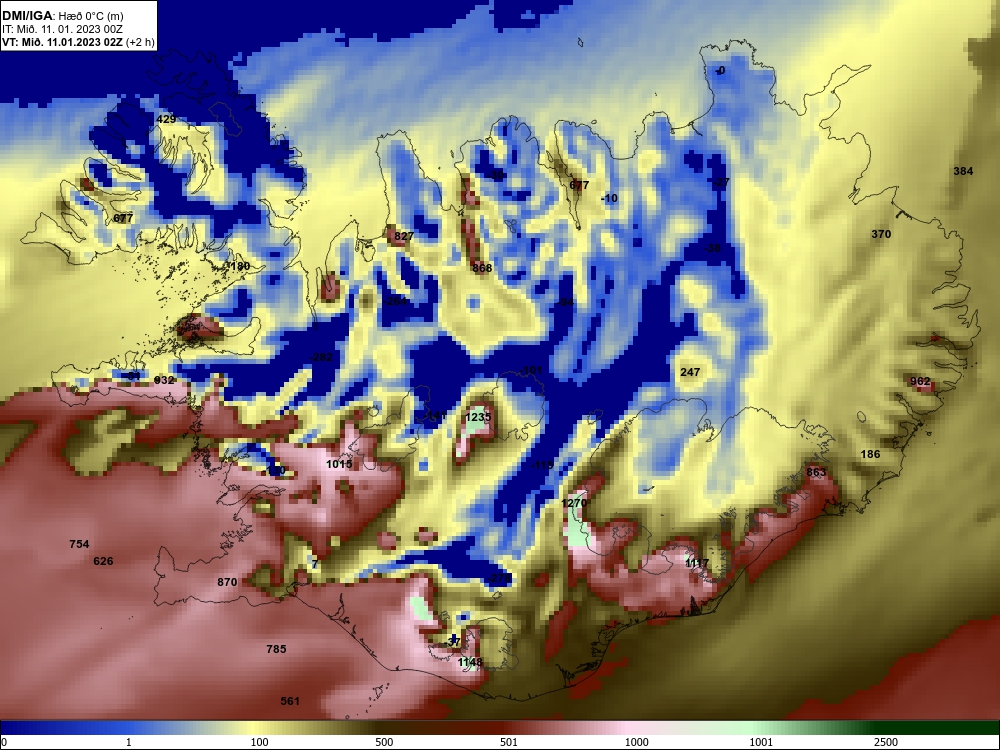
Task: Click the -264 value label on the map
Action: [x=395, y=300]
